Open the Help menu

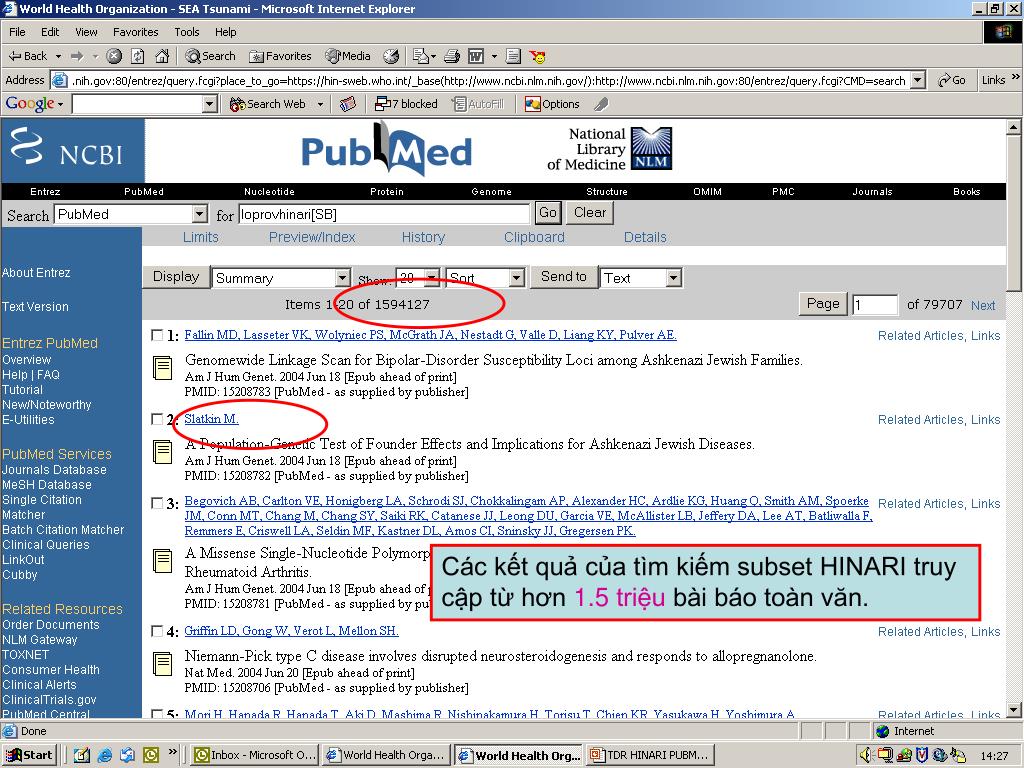coord(225,32)
